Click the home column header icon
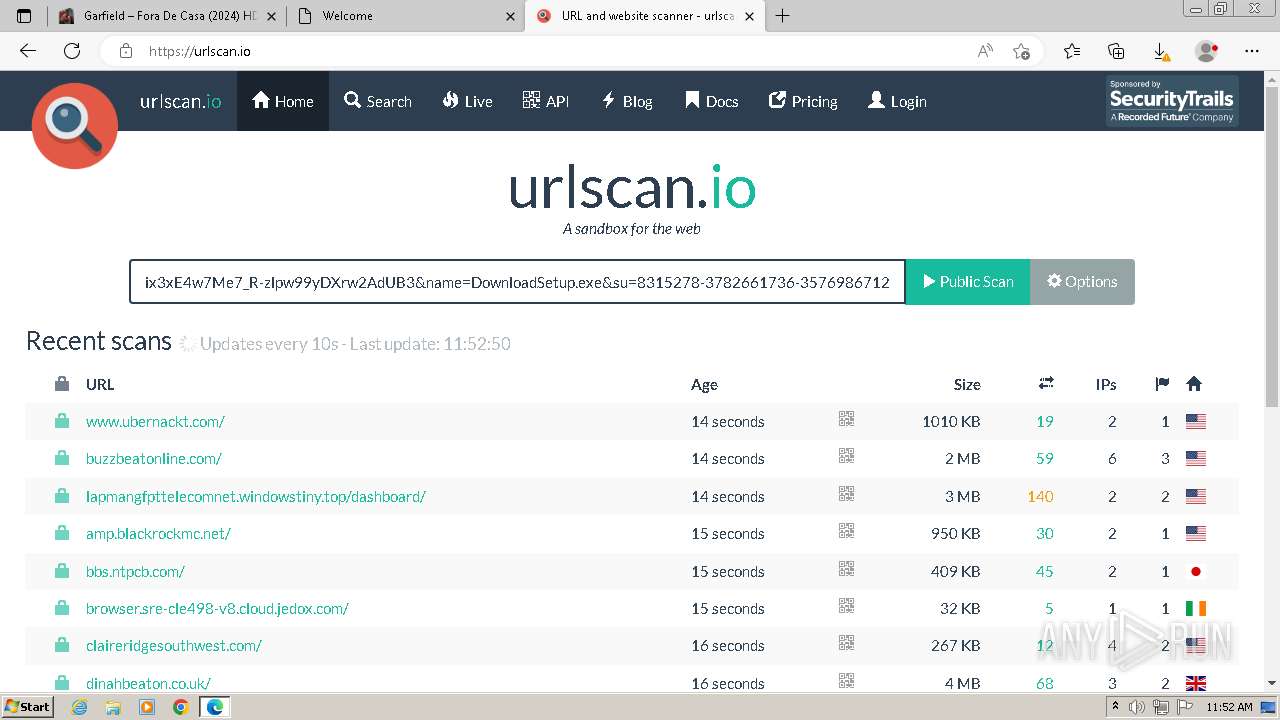 [x=1194, y=384]
